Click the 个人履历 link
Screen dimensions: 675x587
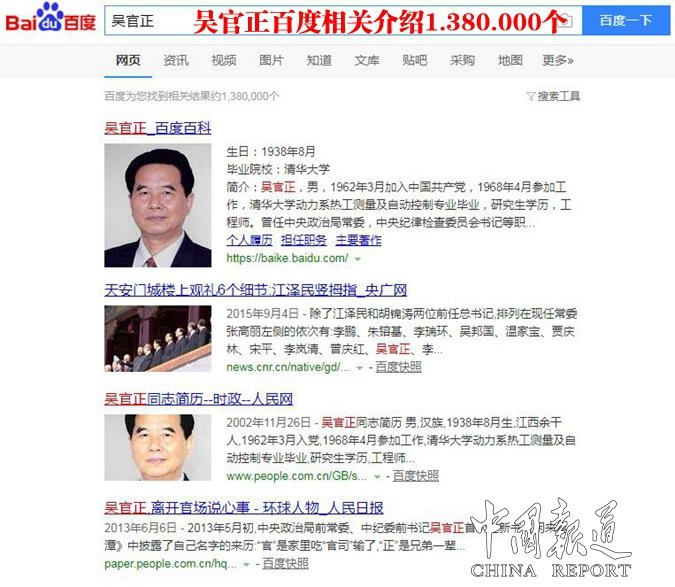point(249,240)
